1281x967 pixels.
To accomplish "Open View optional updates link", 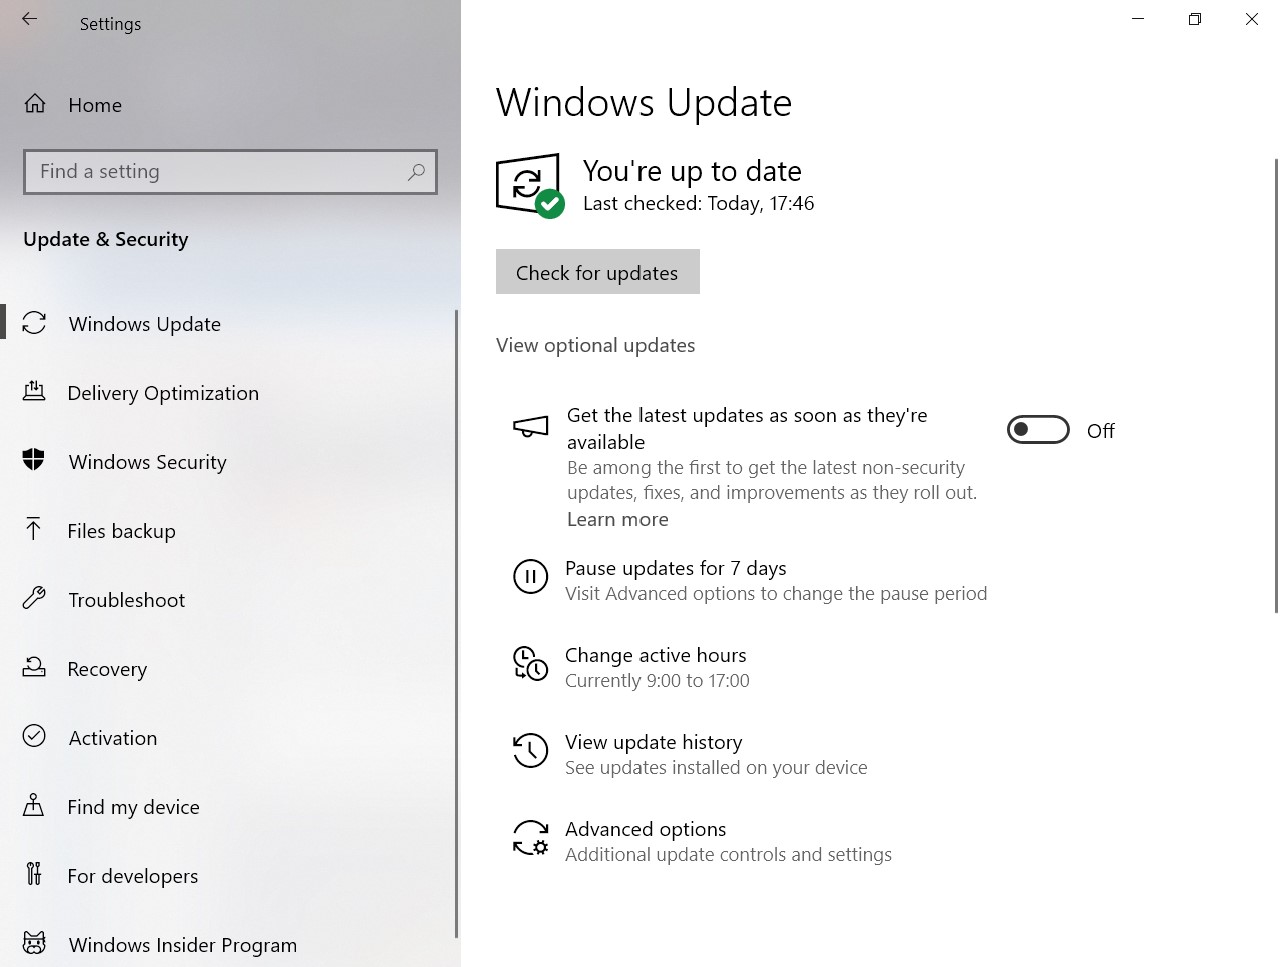I will coord(595,345).
